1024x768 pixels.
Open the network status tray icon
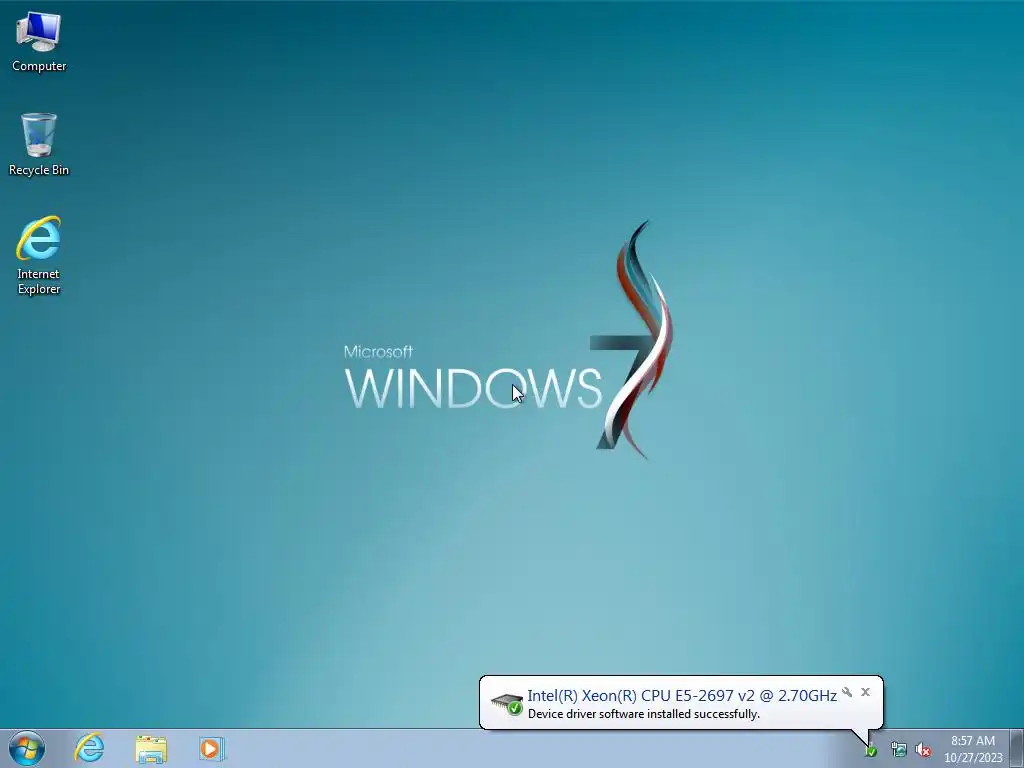(899, 750)
